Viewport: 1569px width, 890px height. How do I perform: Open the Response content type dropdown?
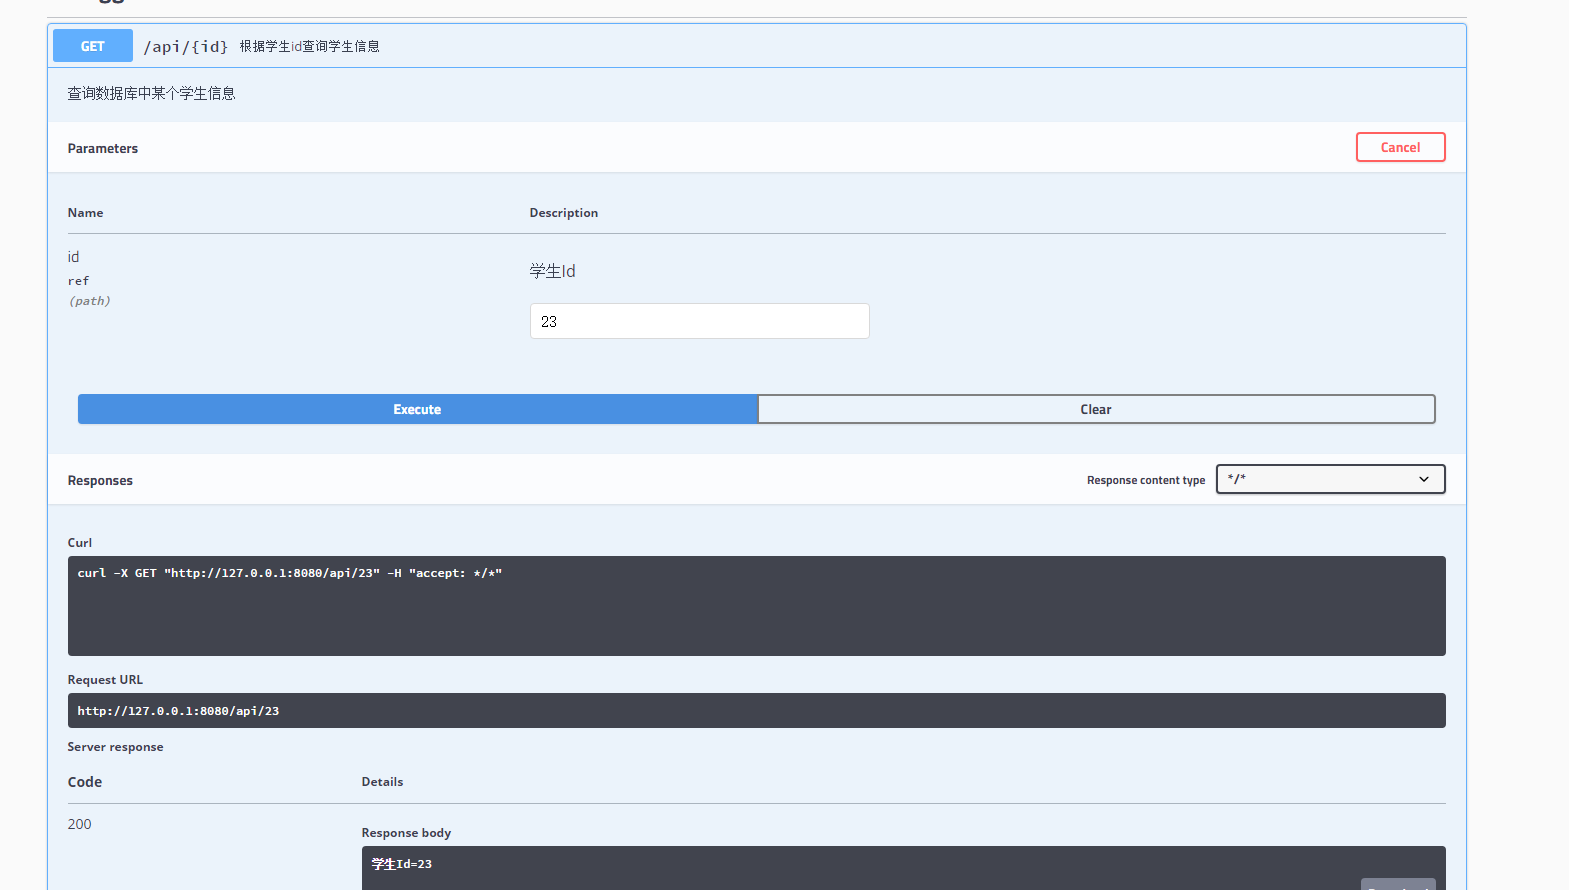(x=1330, y=479)
